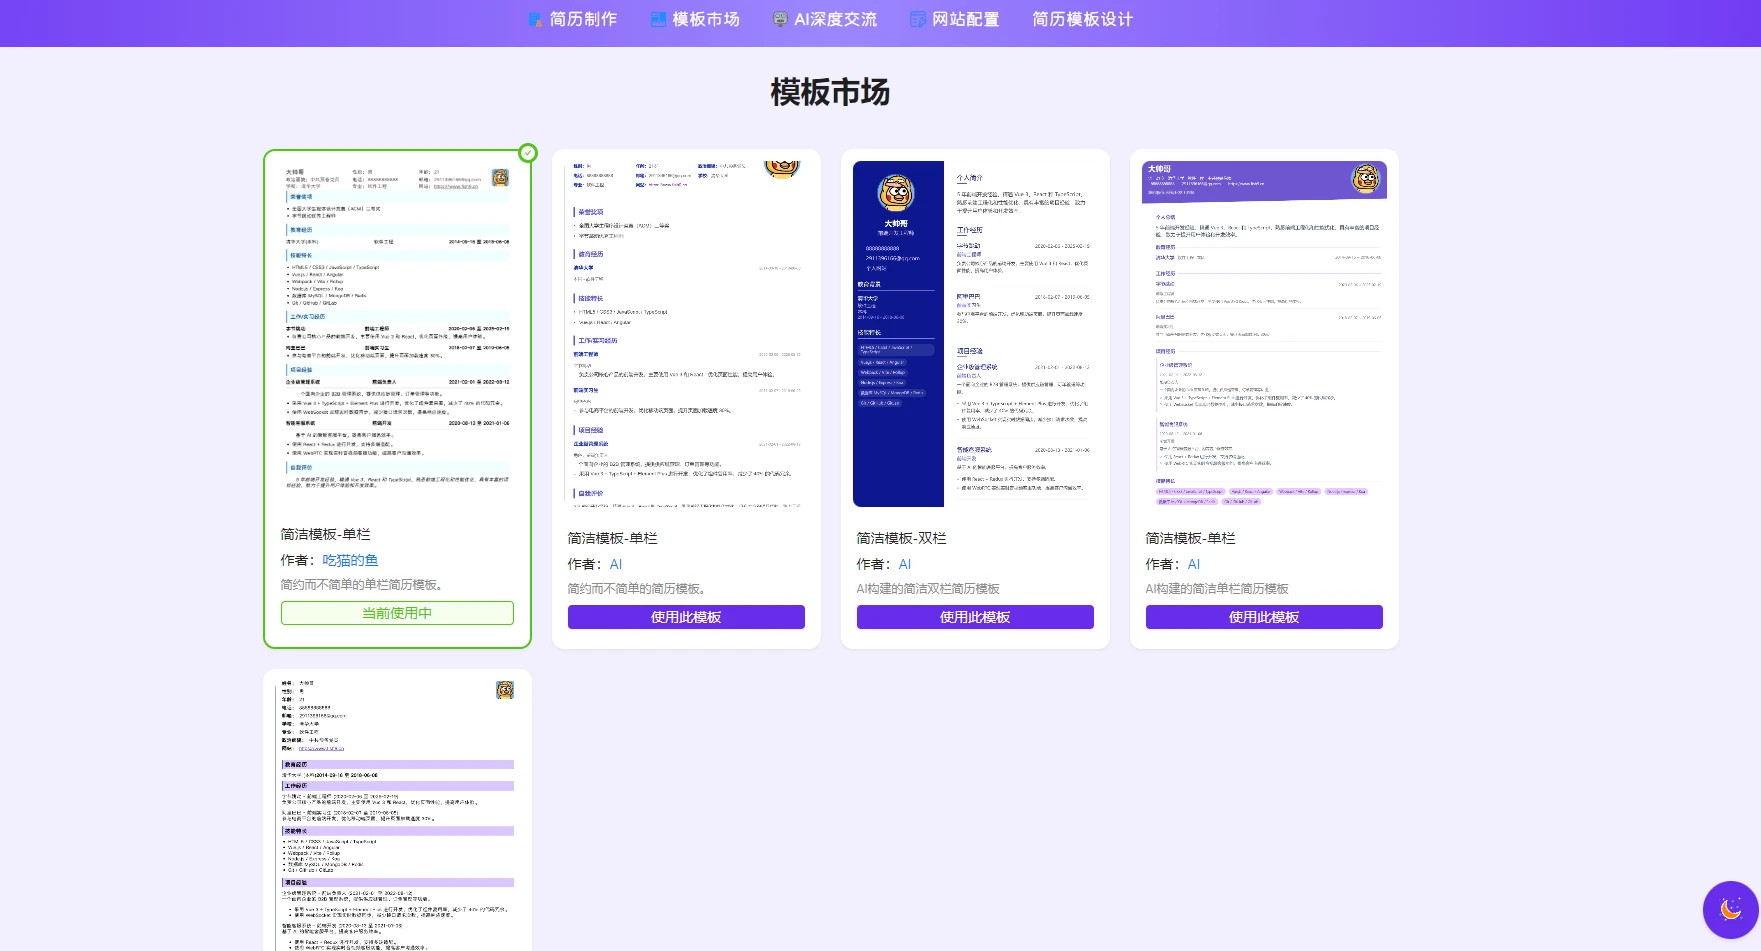1761x951 pixels.
Task: Open the 简历模板设计 page from the navbar
Action: [x=1083, y=18]
